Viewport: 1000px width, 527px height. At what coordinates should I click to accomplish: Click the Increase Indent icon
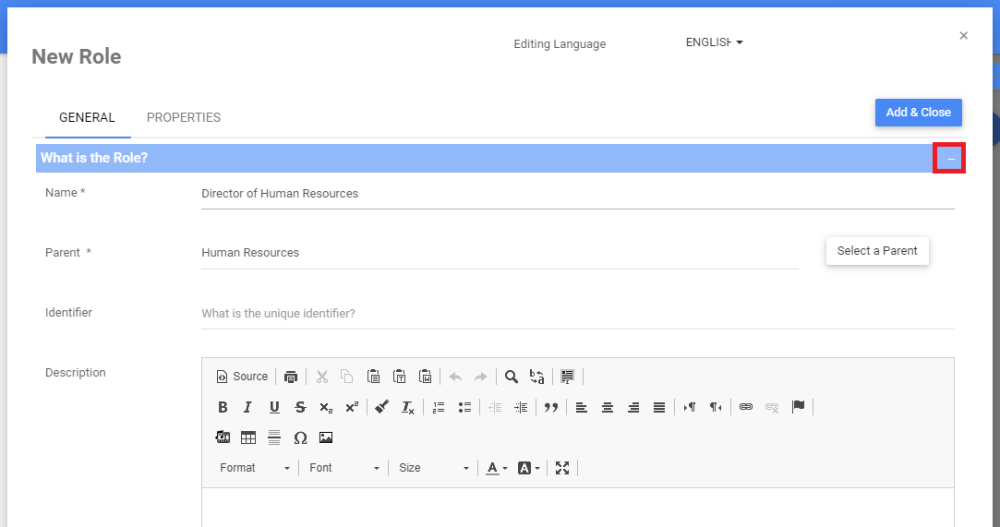[x=521, y=407]
